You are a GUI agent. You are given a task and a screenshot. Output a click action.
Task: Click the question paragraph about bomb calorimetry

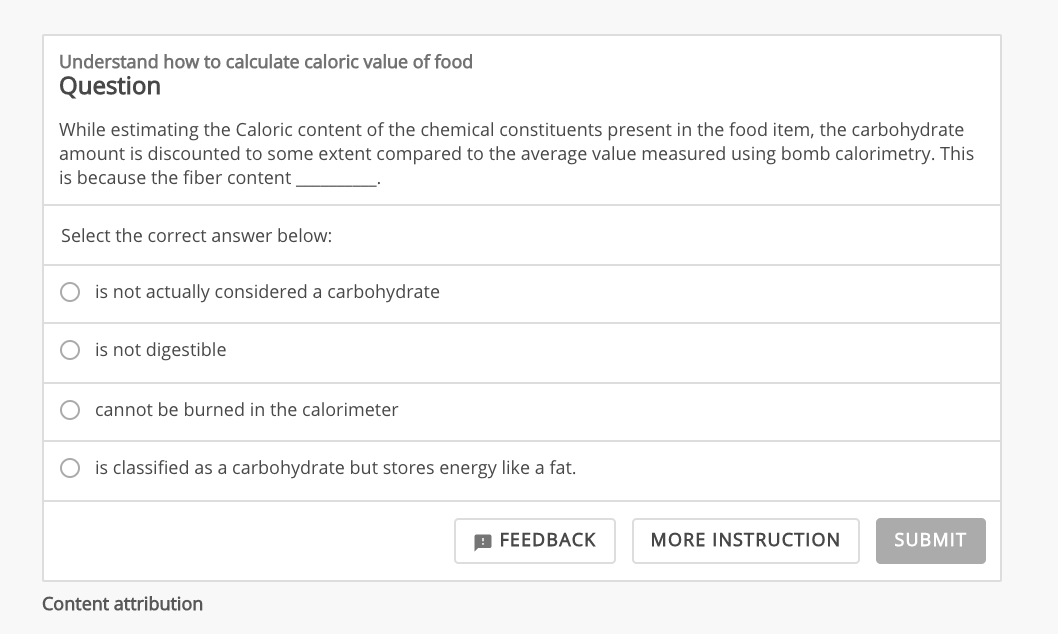tap(517, 153)
